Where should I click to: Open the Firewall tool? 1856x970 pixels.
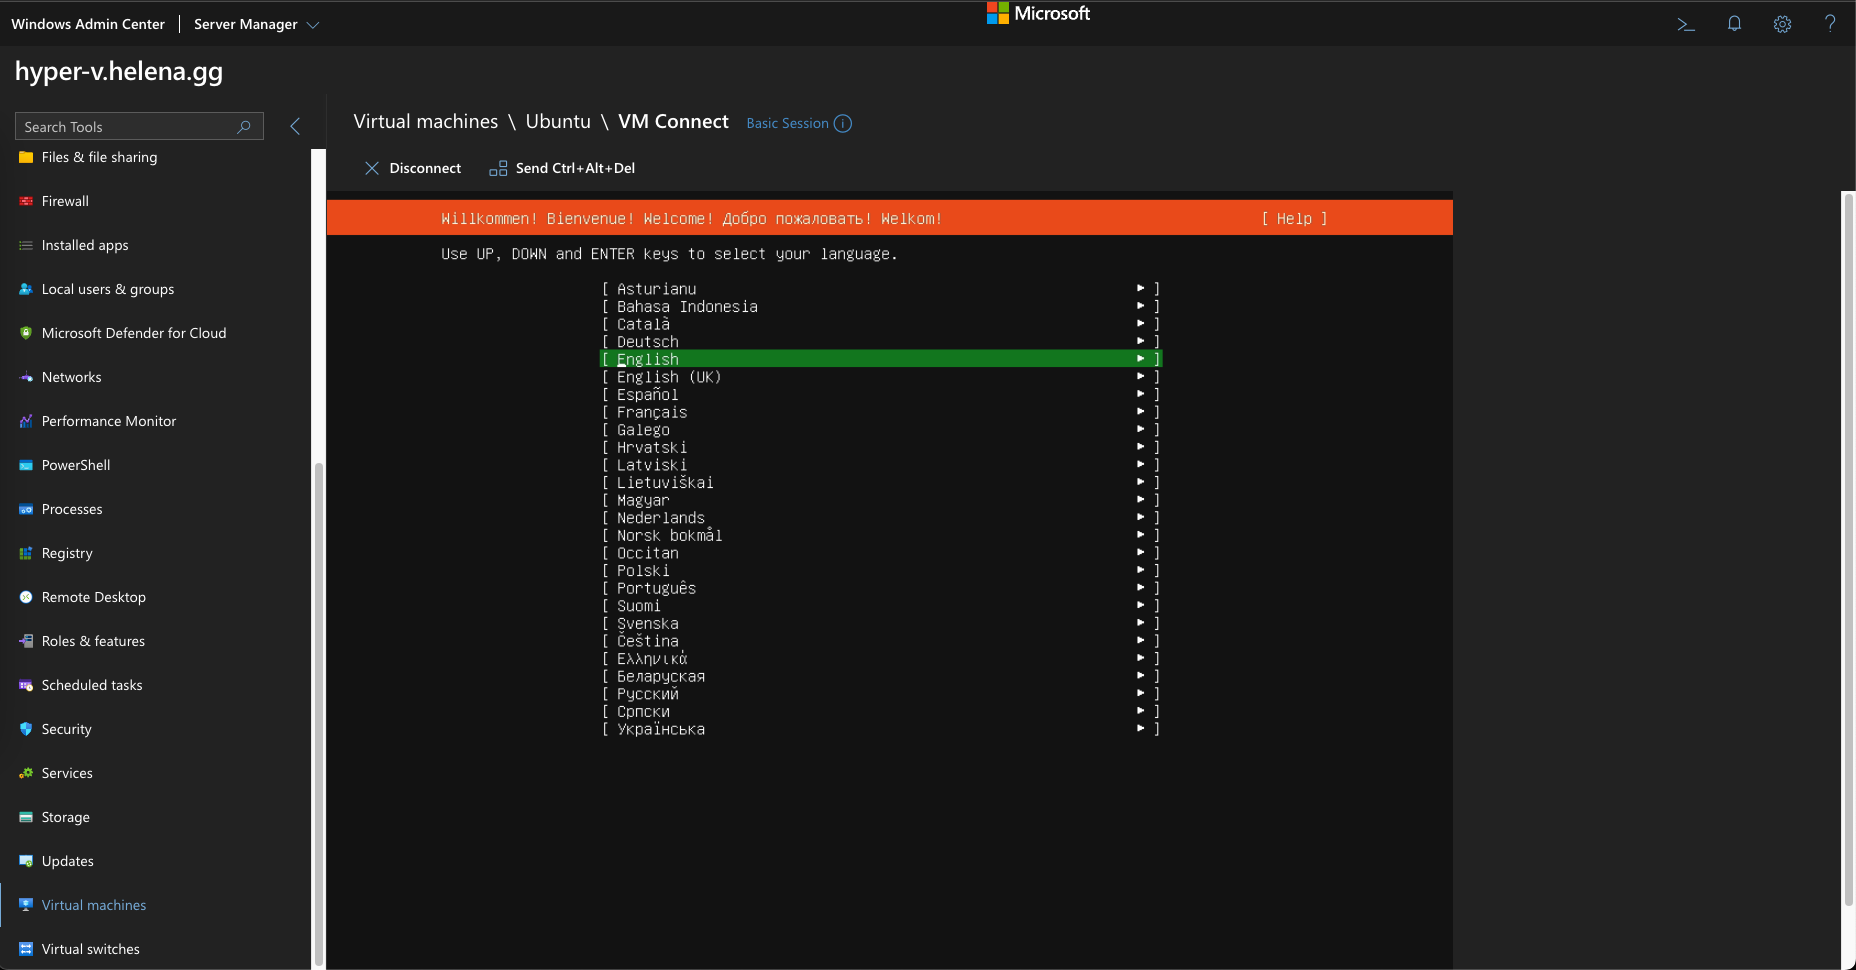coord(65,201)
